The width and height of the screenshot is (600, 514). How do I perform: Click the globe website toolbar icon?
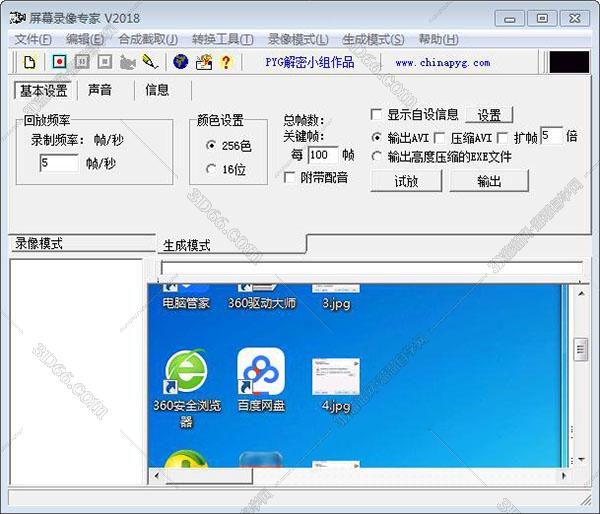point(181,62)
